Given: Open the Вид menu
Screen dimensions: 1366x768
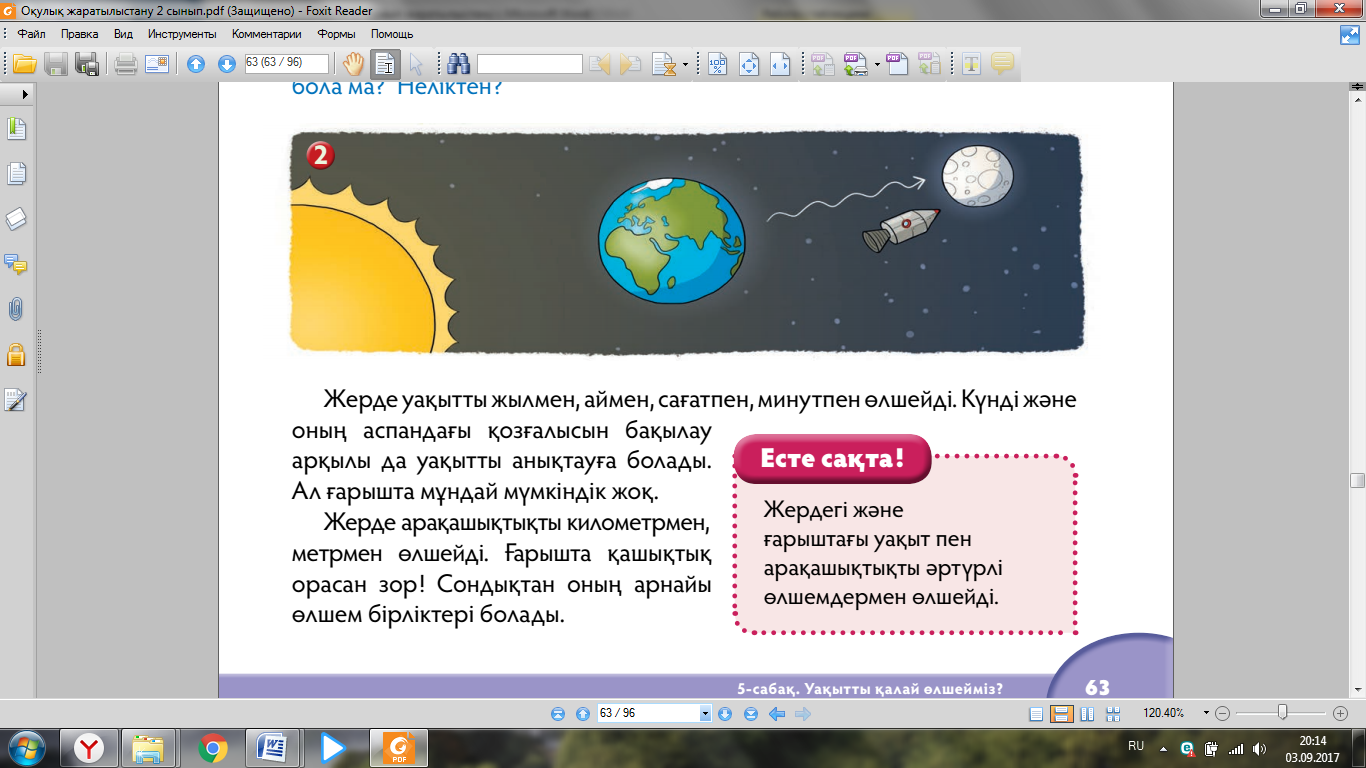Looking at the screenshot, I should pos(124,34).
